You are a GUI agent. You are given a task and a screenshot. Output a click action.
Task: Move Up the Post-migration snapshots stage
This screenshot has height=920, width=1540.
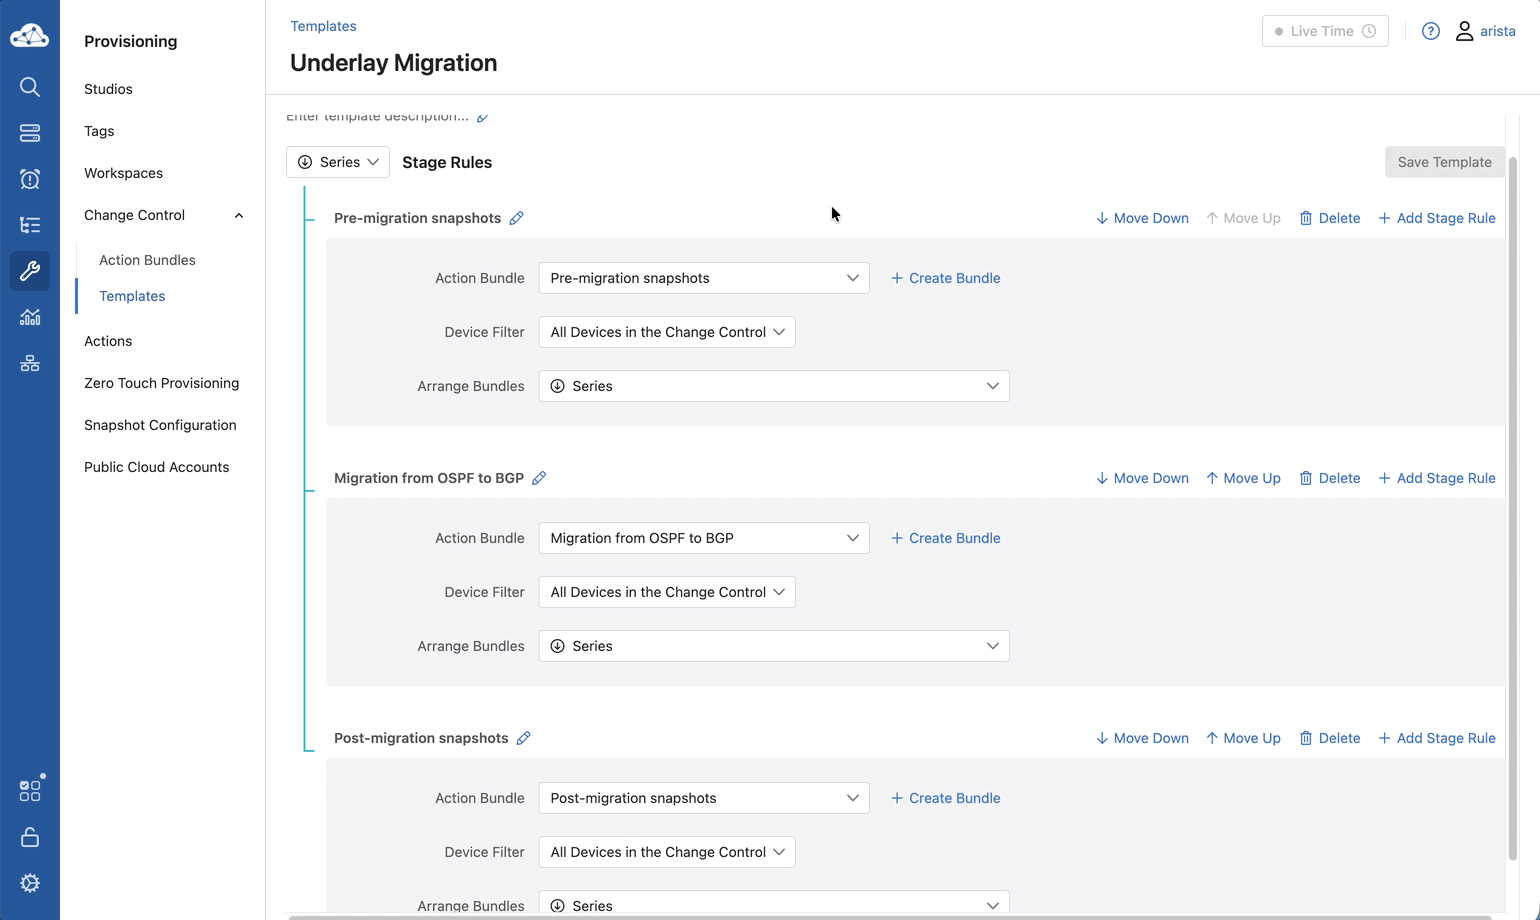pos(1243,738)
